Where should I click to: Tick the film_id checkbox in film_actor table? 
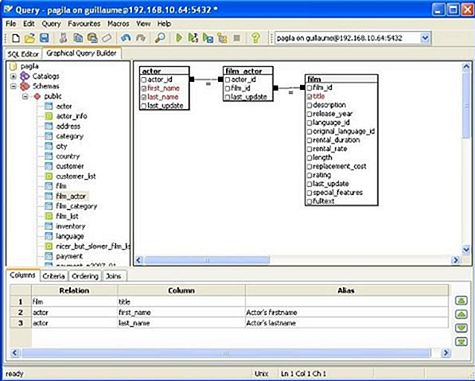pyautogui.click(x=227, y=88)
